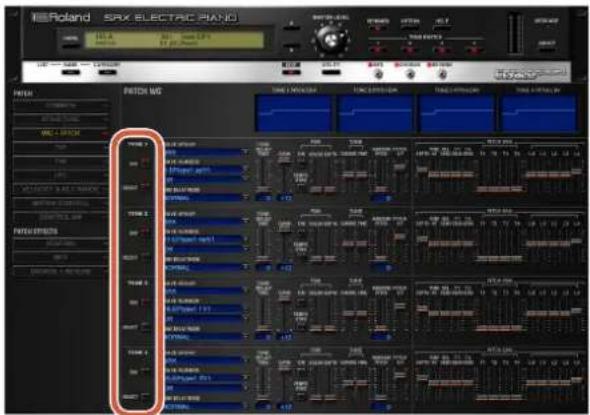The height and width of the screenshot is (415, 590).
Task: Toggle Tone Switch 2 in the top panel
Action: (409, 49)
